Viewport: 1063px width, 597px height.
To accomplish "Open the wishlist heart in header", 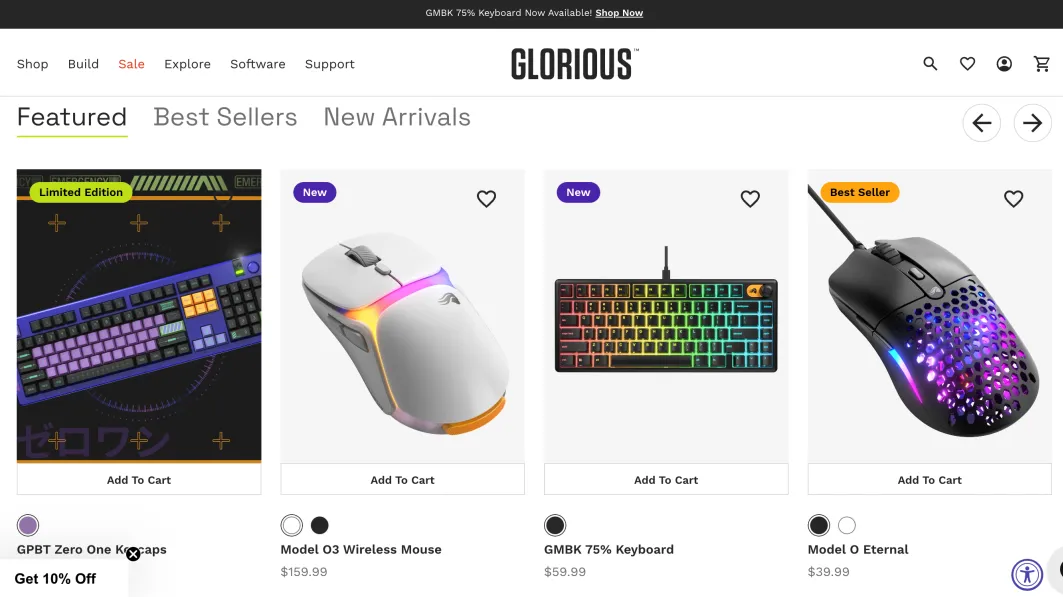I will (x=967, y=64).
